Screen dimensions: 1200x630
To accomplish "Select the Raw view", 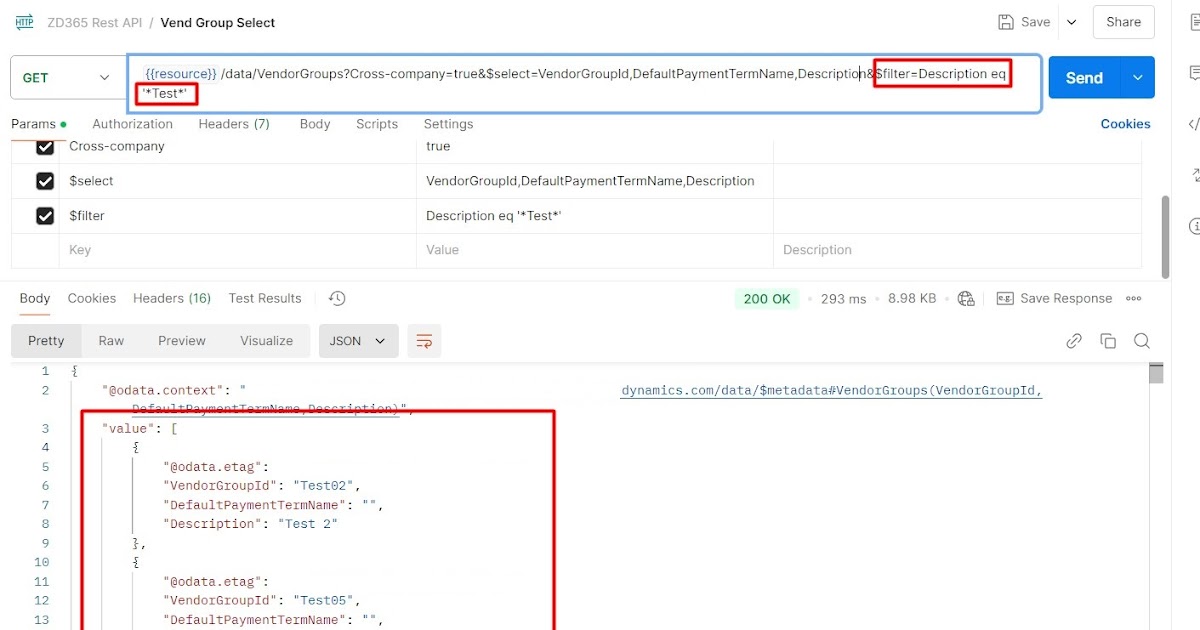I will point(111,341).
